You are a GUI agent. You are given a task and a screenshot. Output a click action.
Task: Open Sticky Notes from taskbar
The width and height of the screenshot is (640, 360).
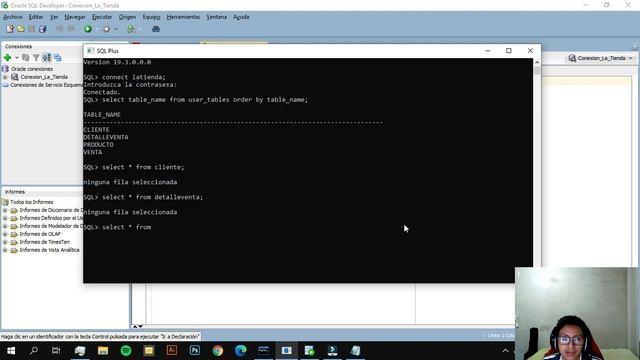click(x=149, y=351)
